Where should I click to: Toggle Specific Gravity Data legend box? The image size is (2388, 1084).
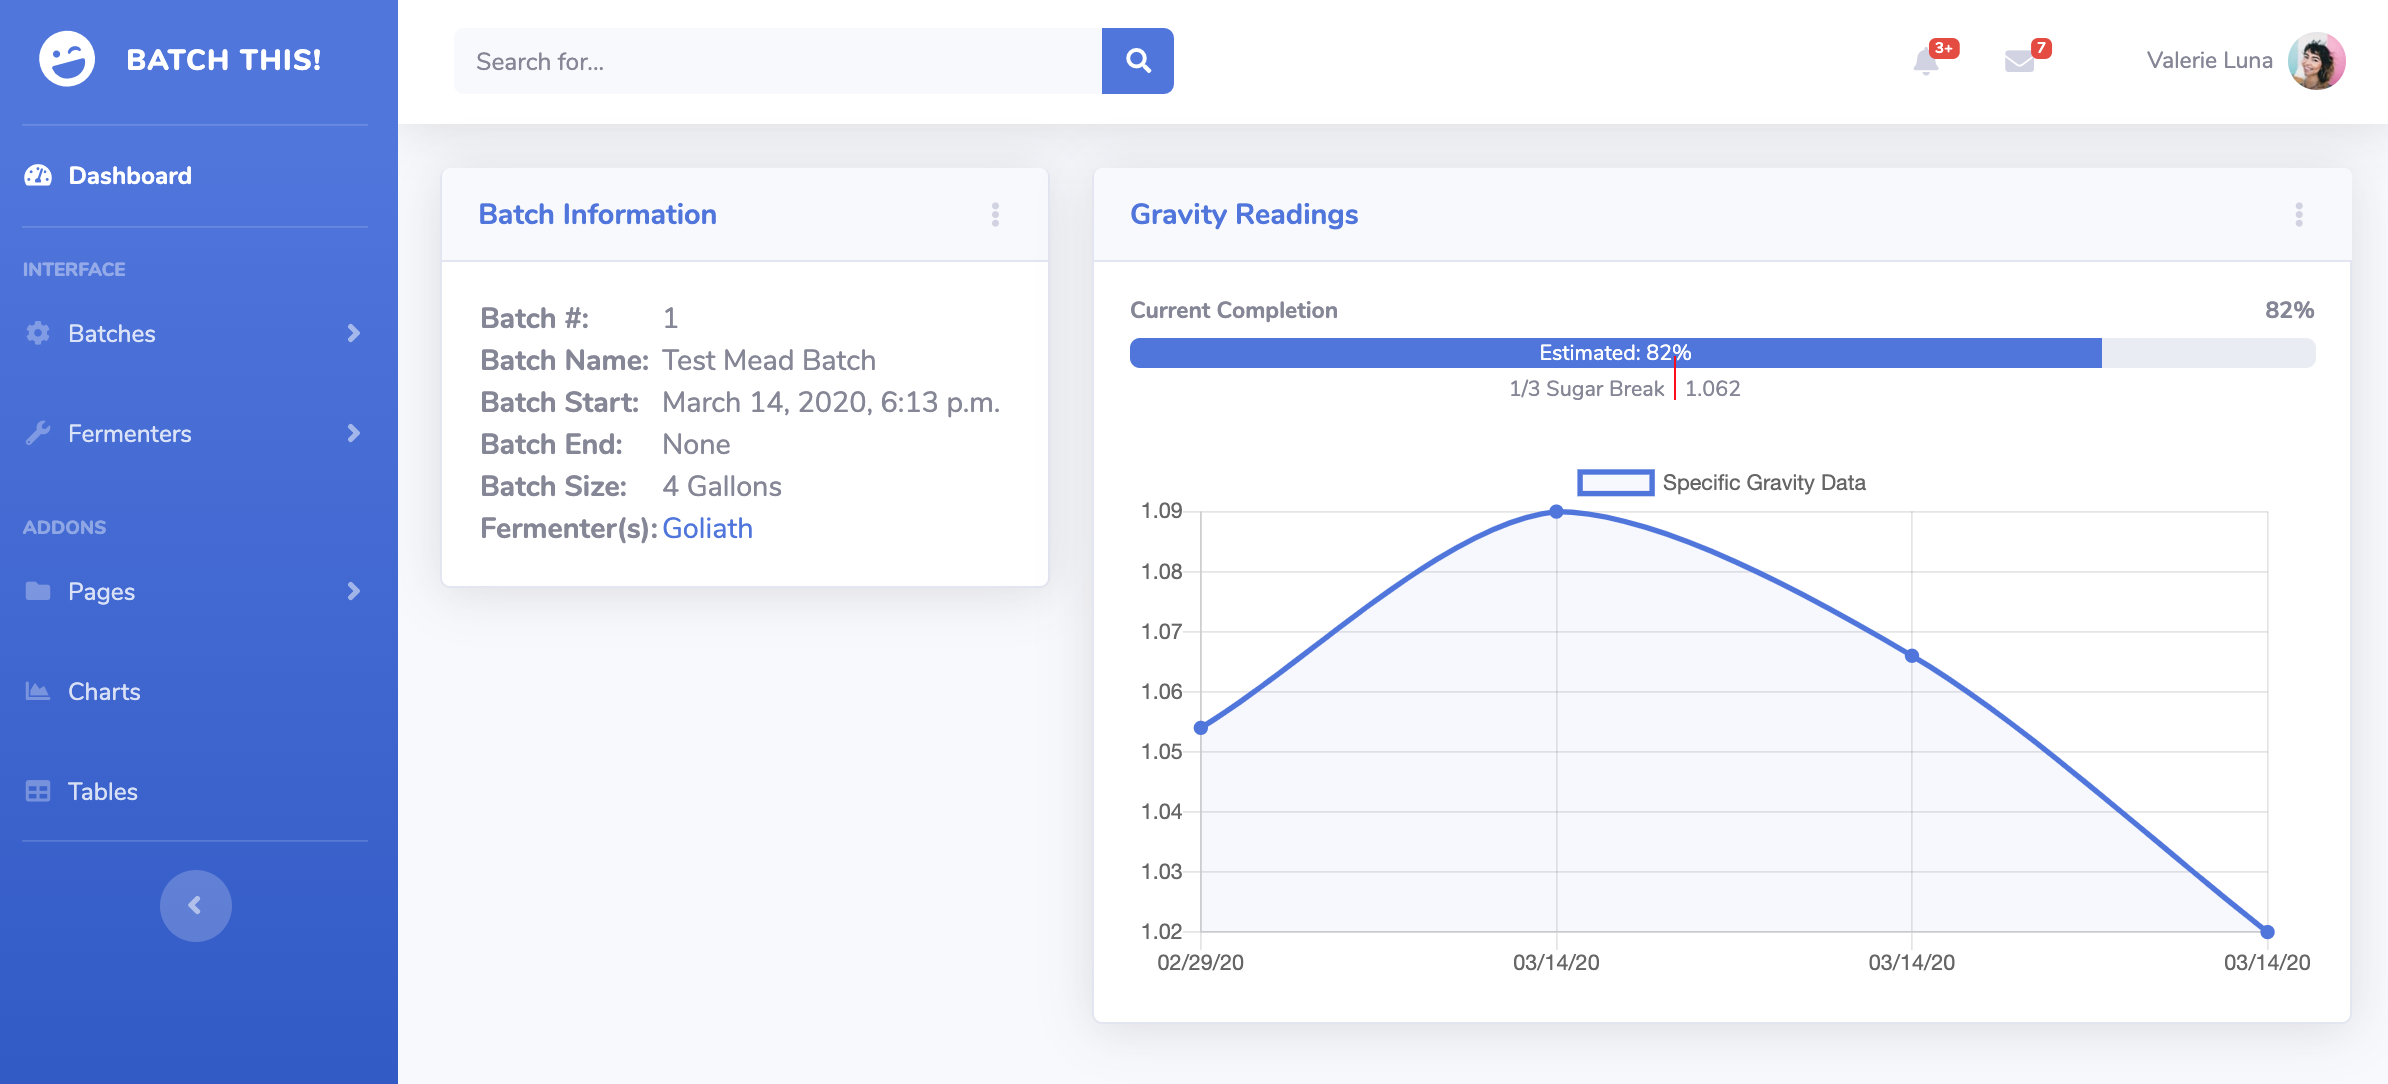tap(1615, 483)
